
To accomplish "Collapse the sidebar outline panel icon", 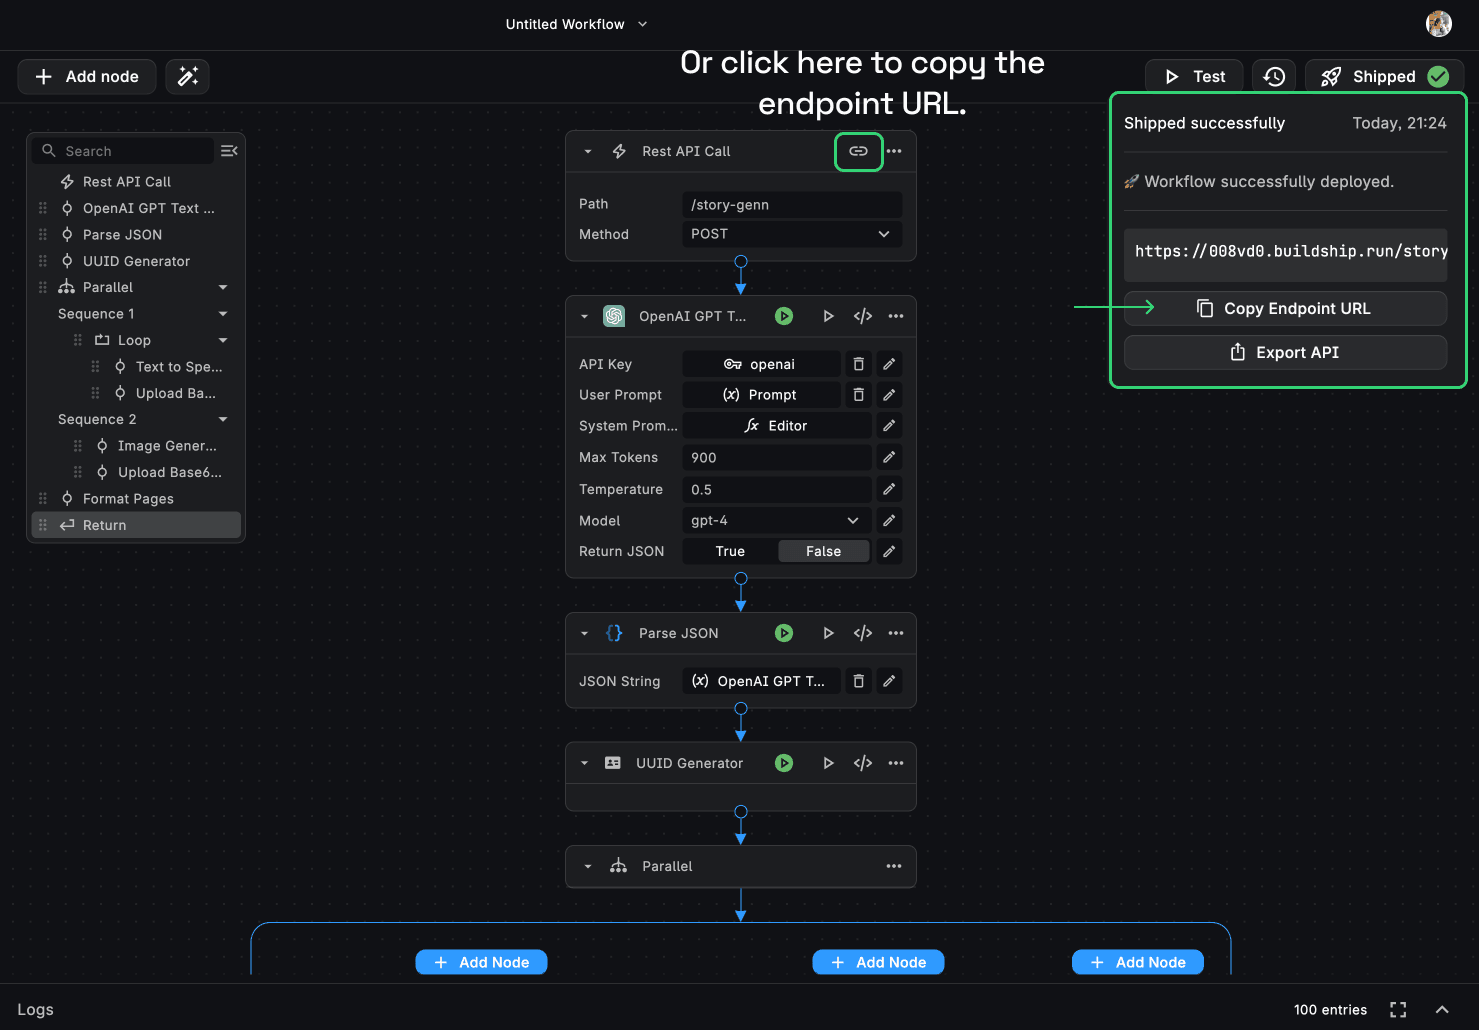I will (229, 151).
